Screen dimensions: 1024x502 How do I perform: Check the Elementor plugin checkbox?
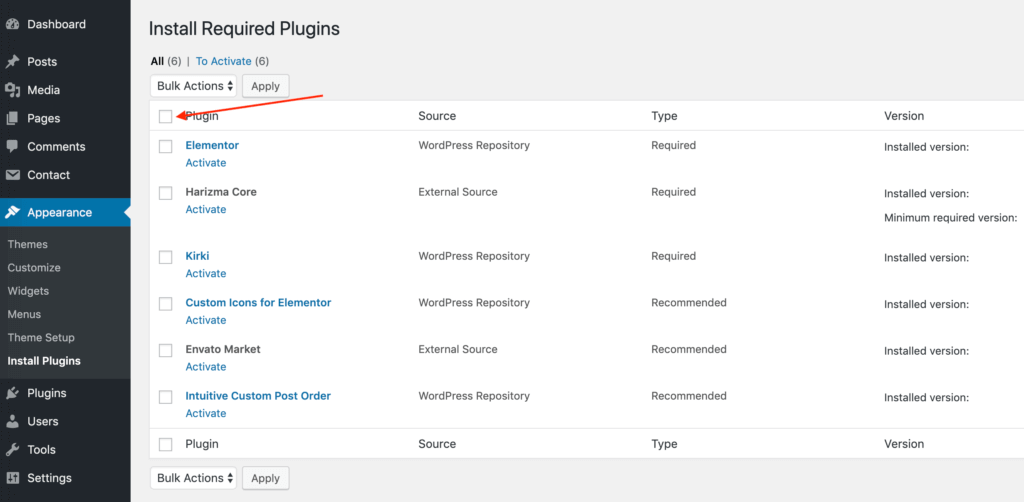point(166,146)
